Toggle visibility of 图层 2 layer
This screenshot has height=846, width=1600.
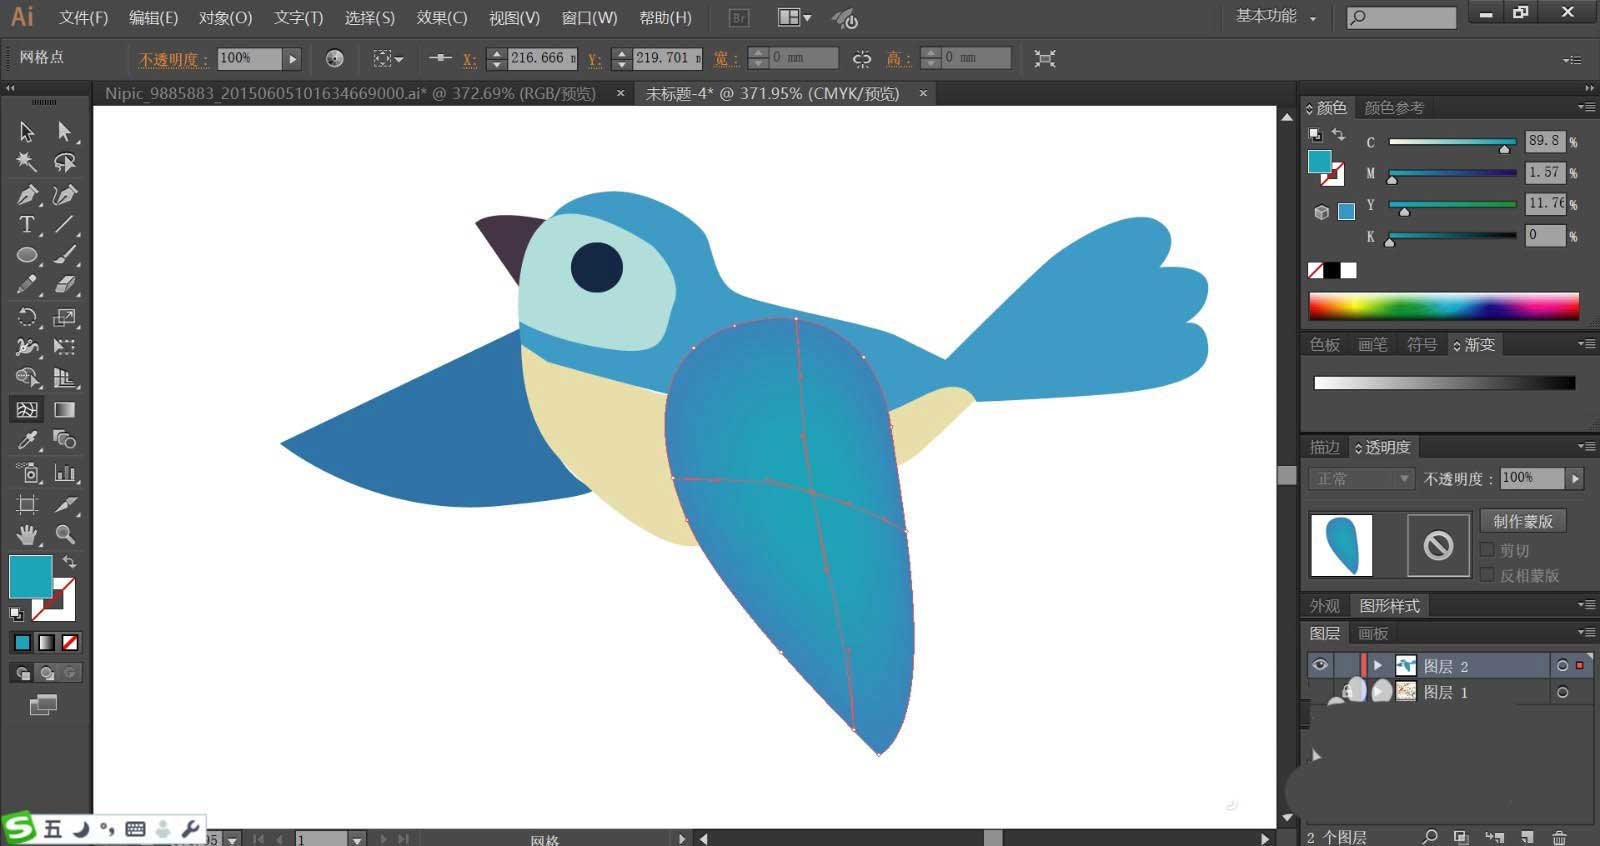tap(1320, 665)
